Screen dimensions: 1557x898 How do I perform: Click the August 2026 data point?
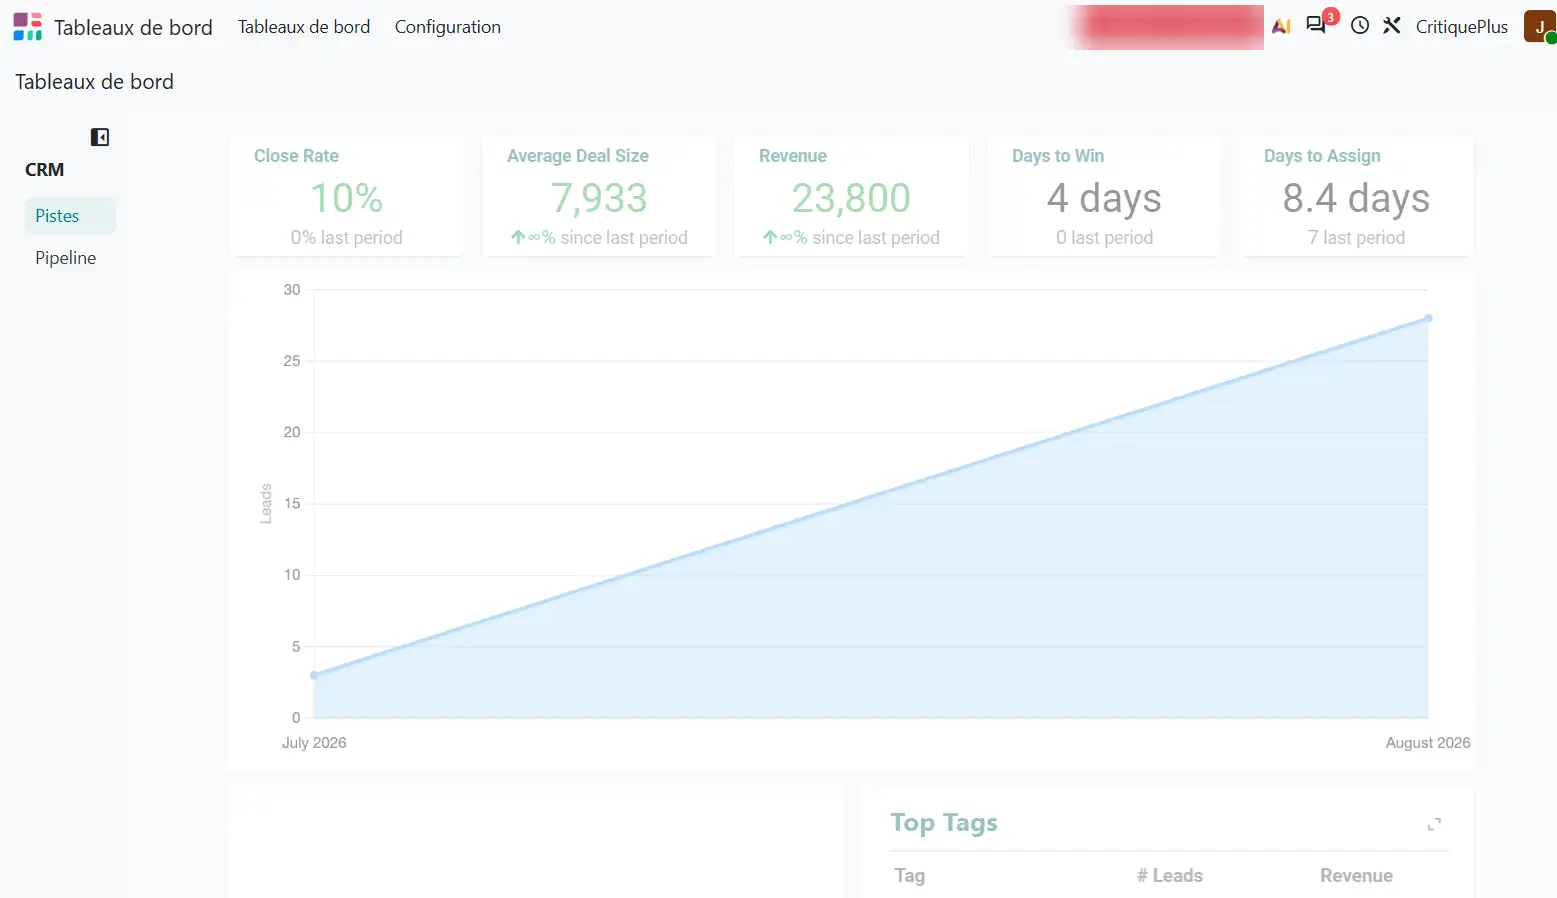click(x=1428, y=318)
